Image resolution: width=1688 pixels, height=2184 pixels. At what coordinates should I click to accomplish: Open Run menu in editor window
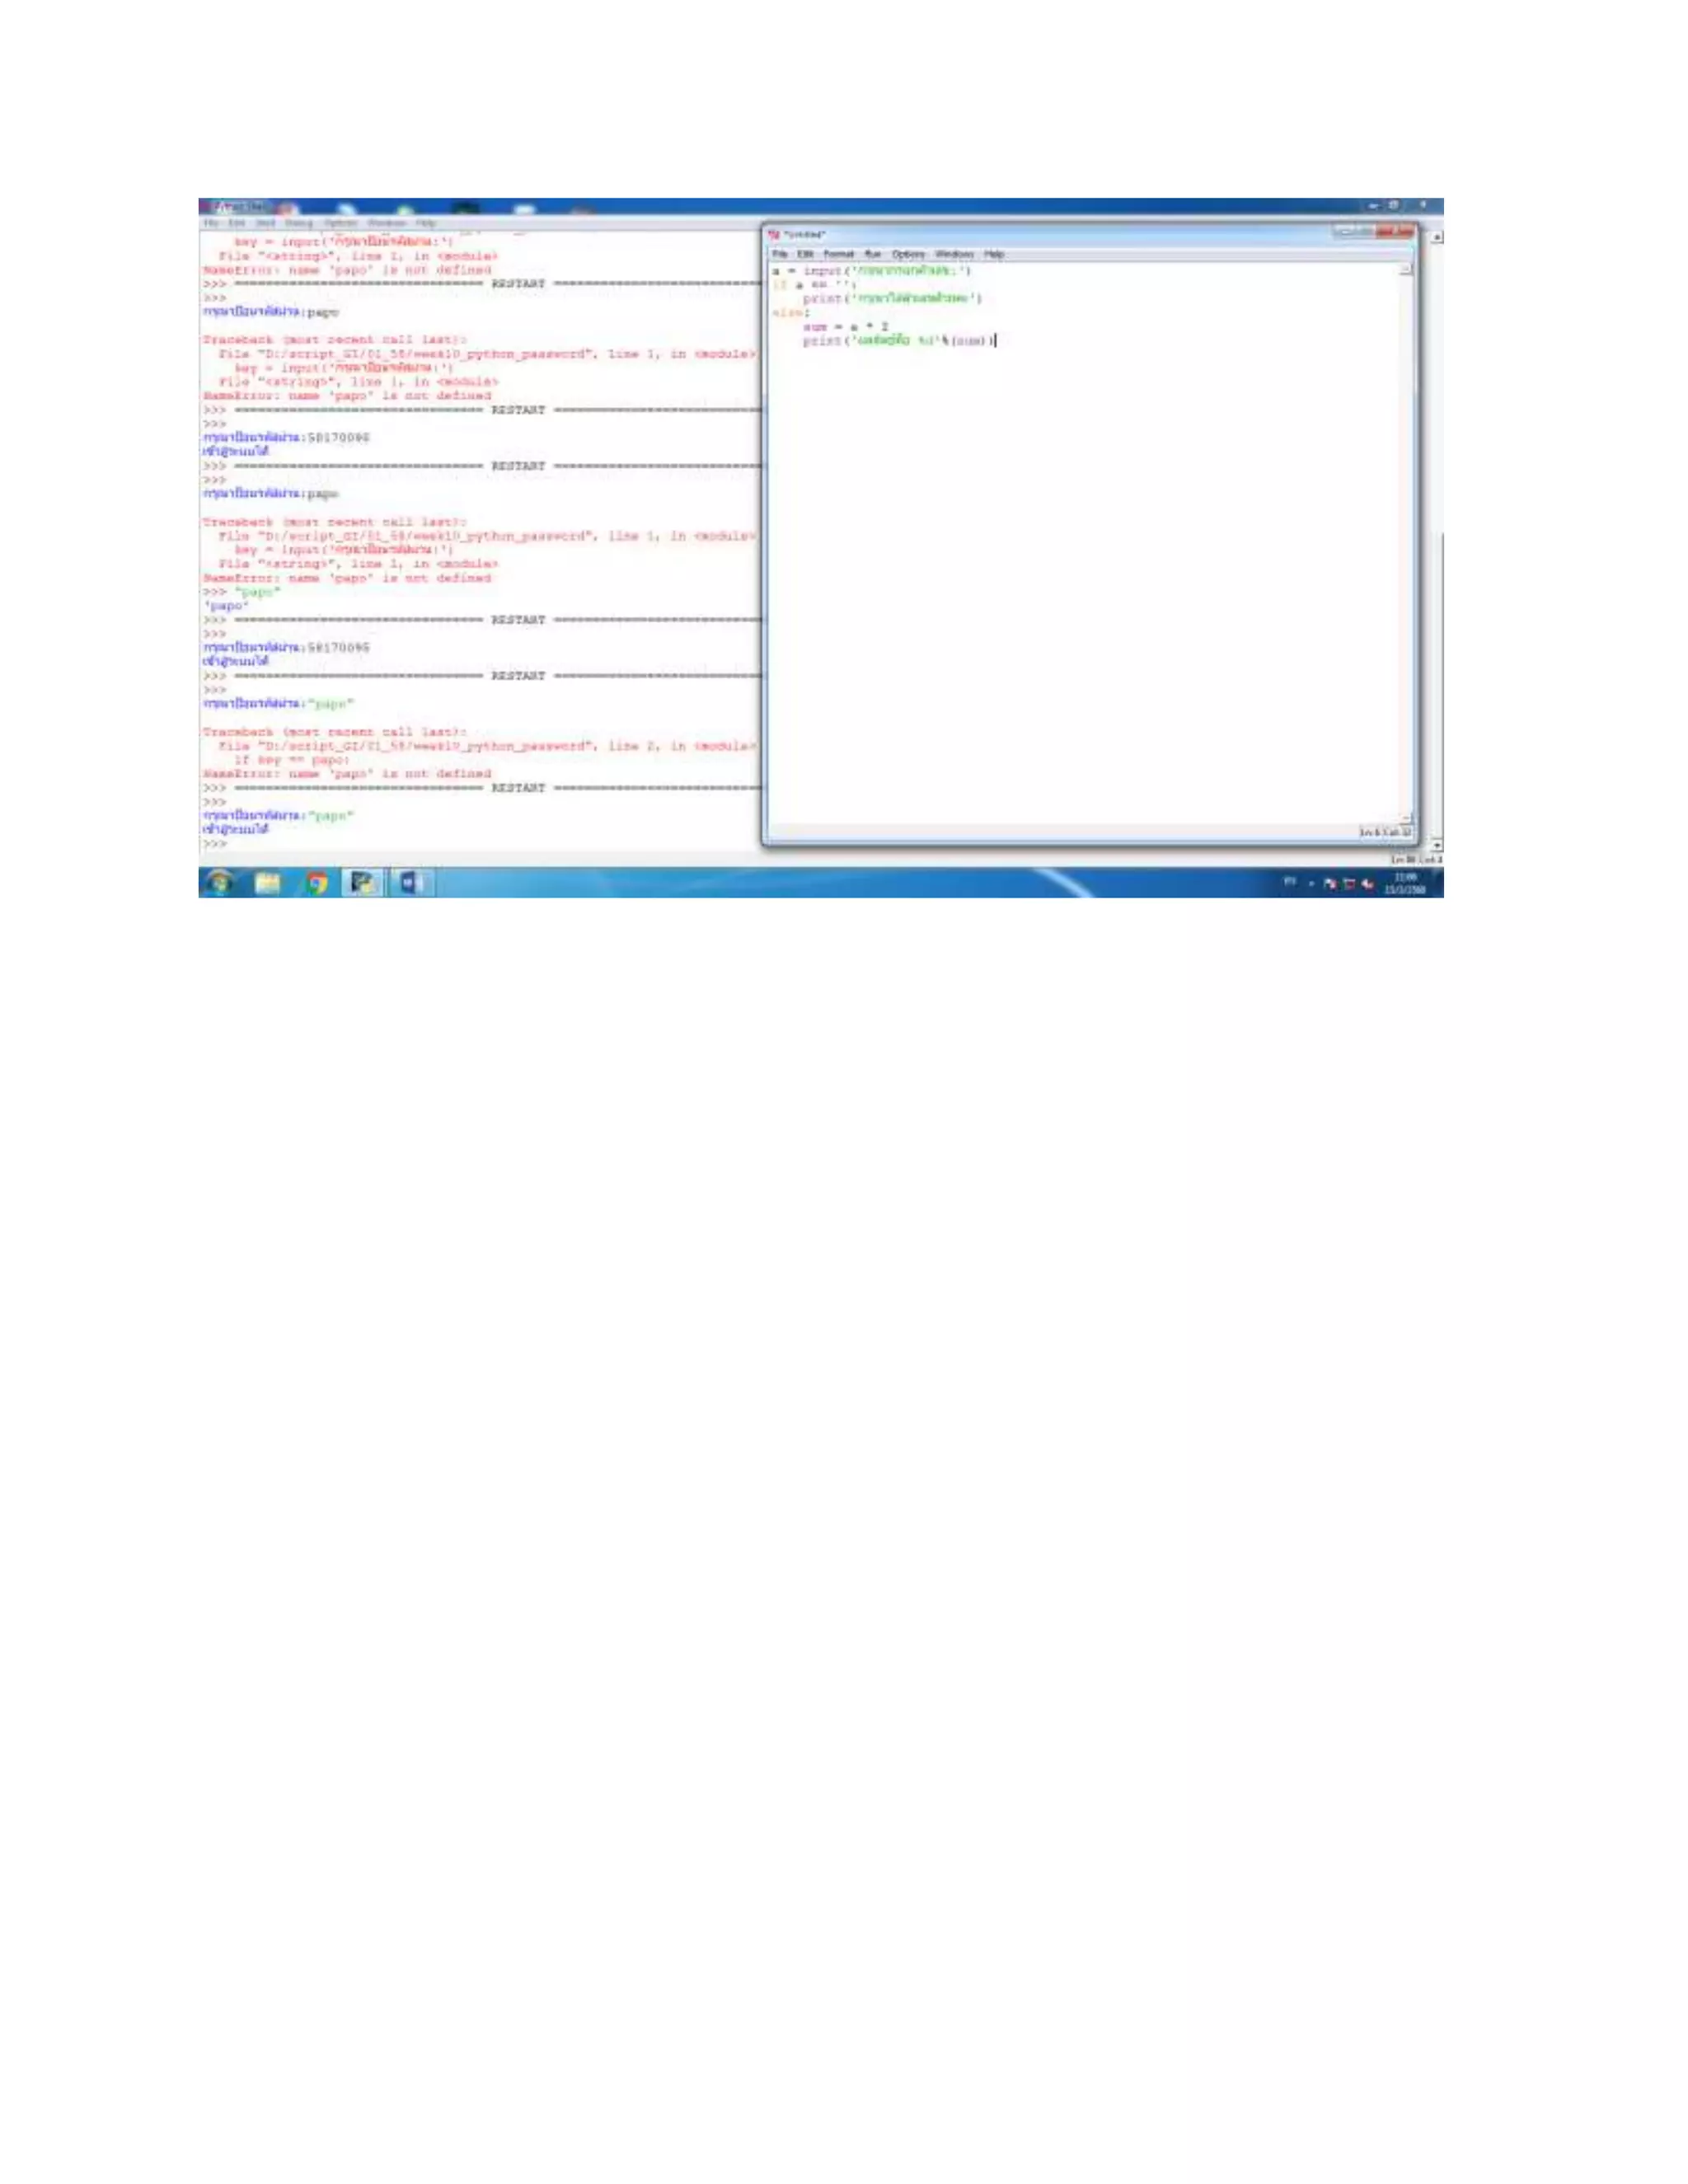(x=872, y=254)
